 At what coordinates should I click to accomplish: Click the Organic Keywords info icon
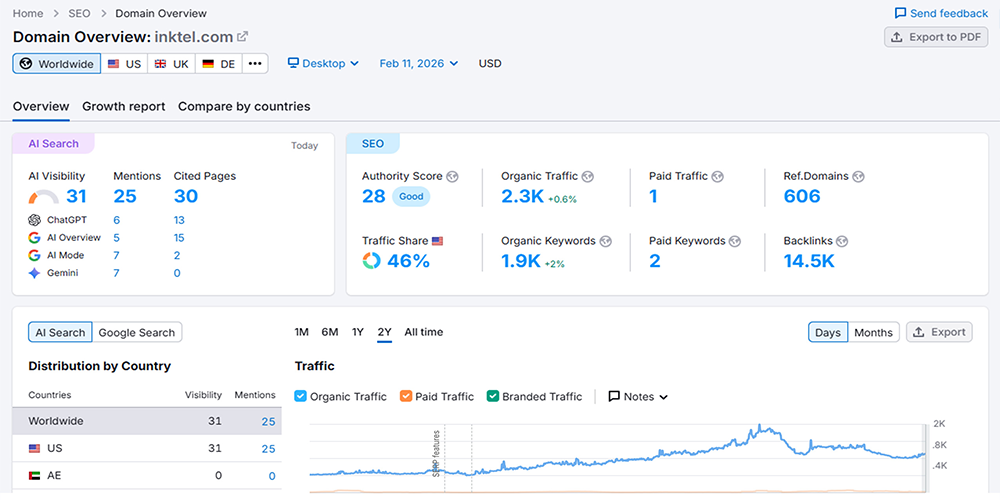point(606,241)
